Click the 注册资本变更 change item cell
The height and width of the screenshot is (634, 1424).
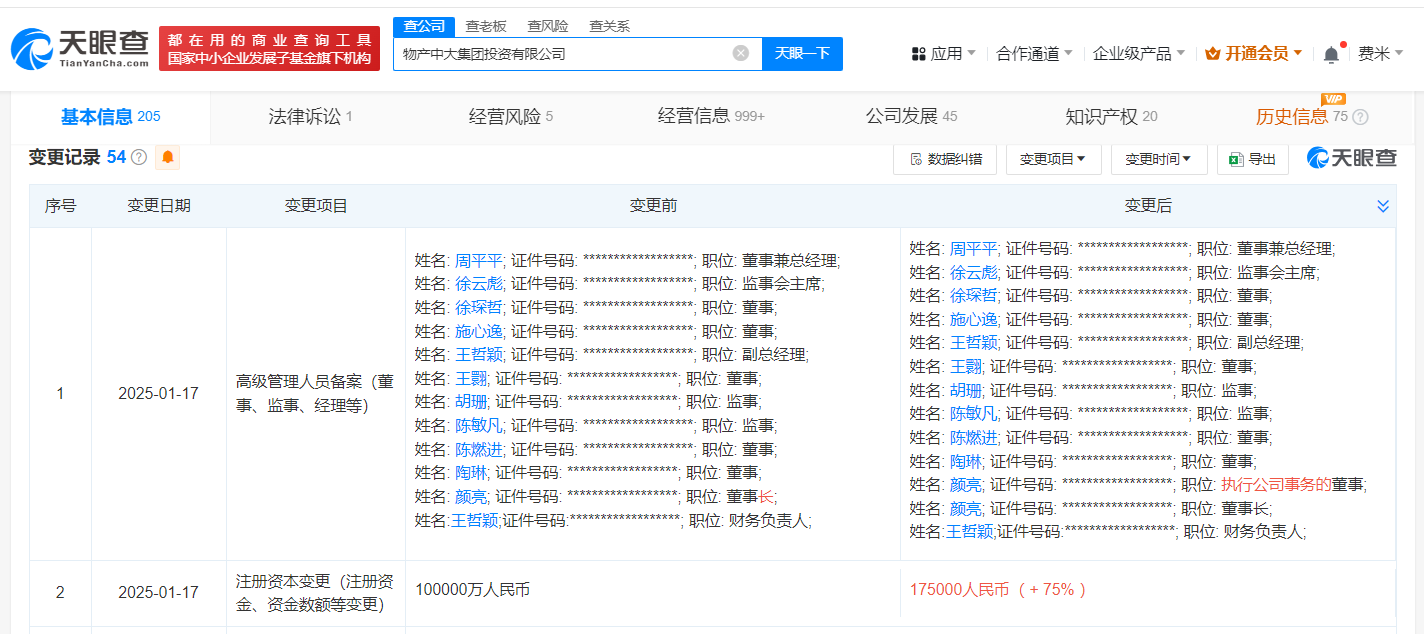click(316, 592)
